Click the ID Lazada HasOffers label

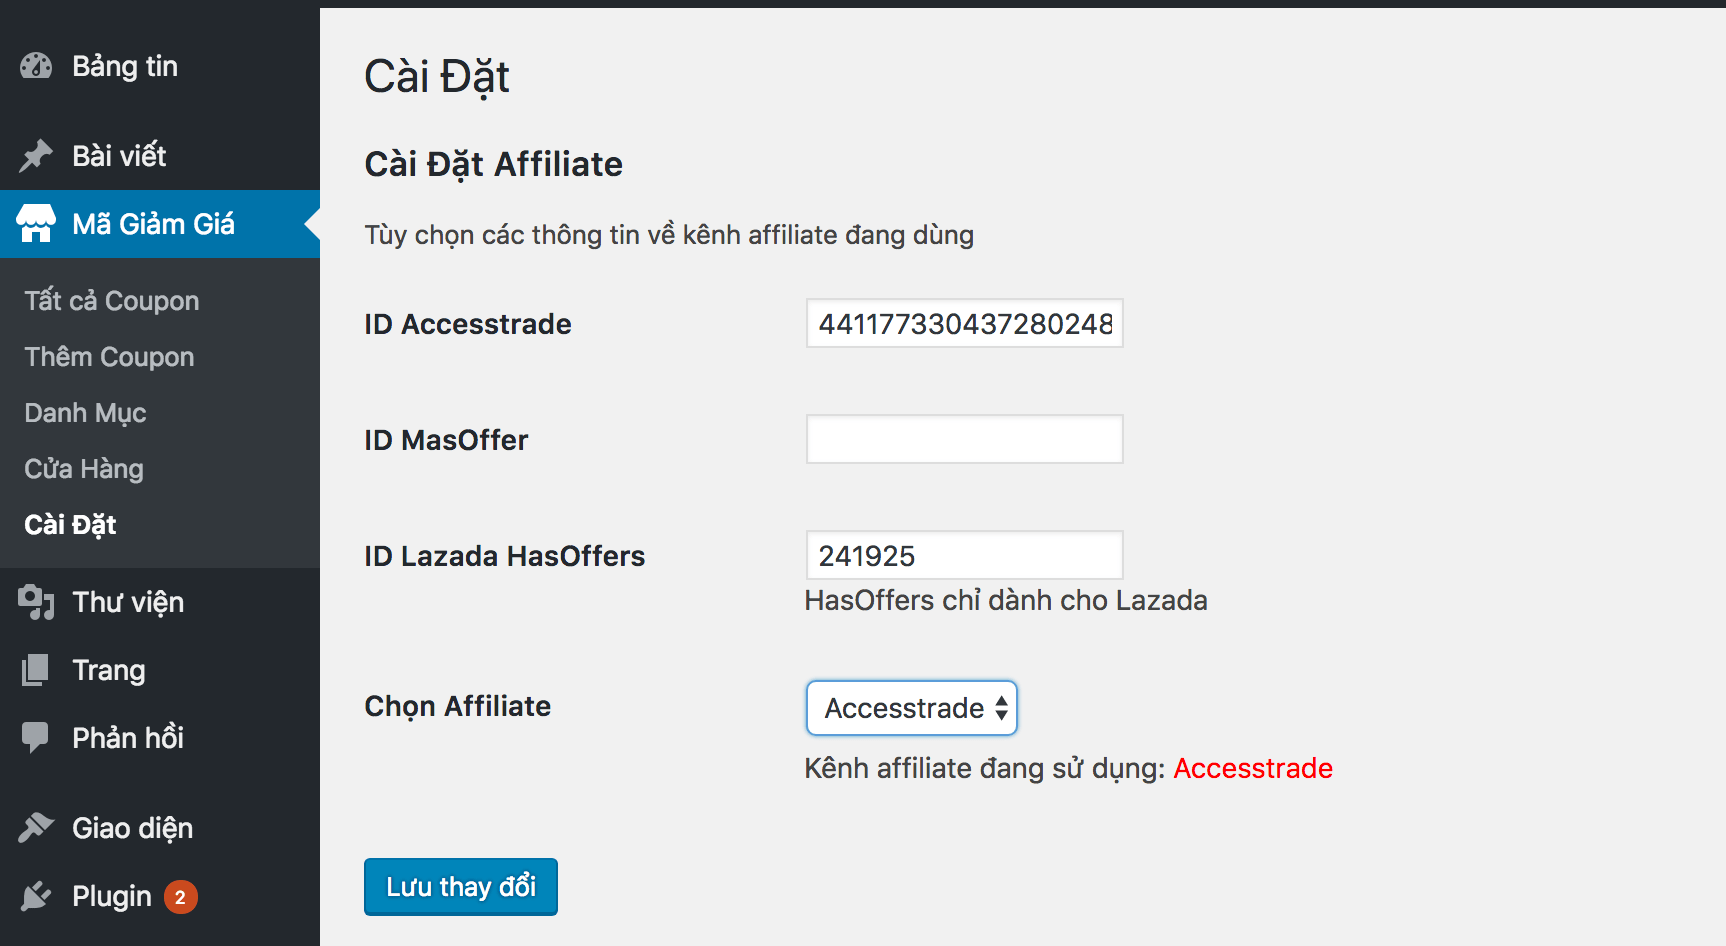[505, 556]
